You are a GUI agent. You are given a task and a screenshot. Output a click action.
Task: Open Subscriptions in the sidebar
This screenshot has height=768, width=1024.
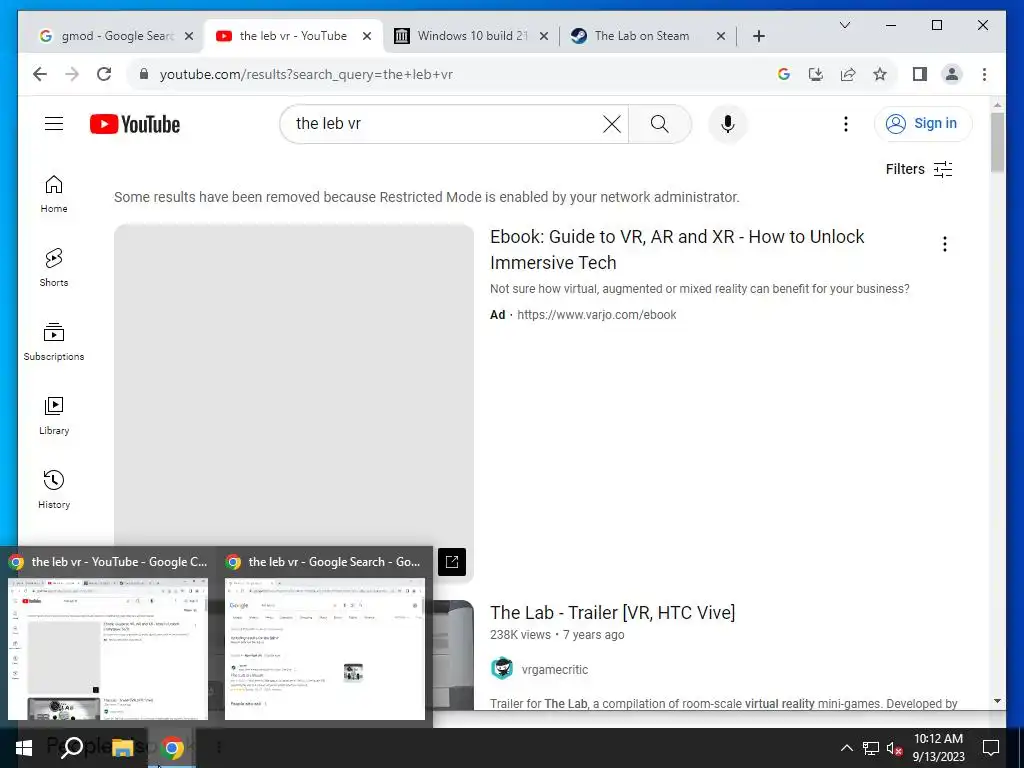pos(54,342)
